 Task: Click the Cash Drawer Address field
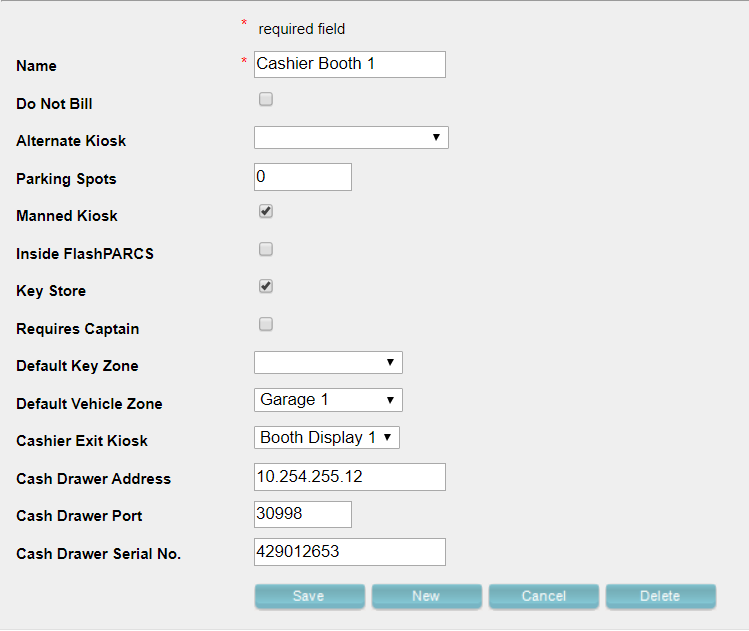[x=349, y=477]
